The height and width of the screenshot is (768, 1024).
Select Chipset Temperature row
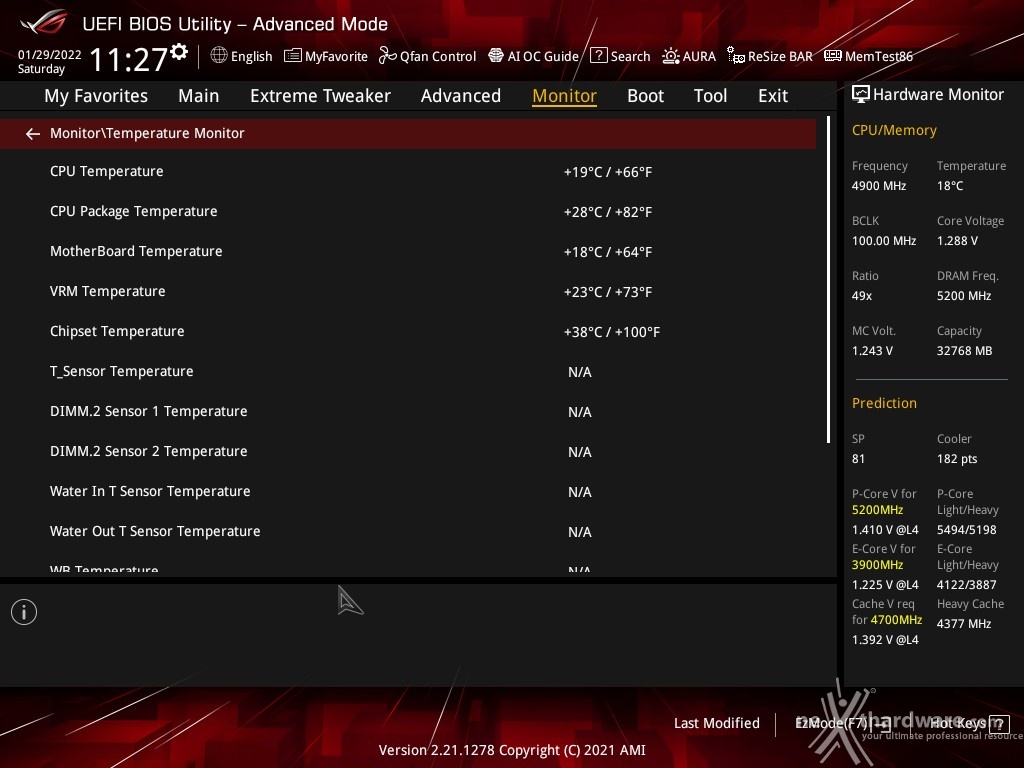[x=408, y=332]
